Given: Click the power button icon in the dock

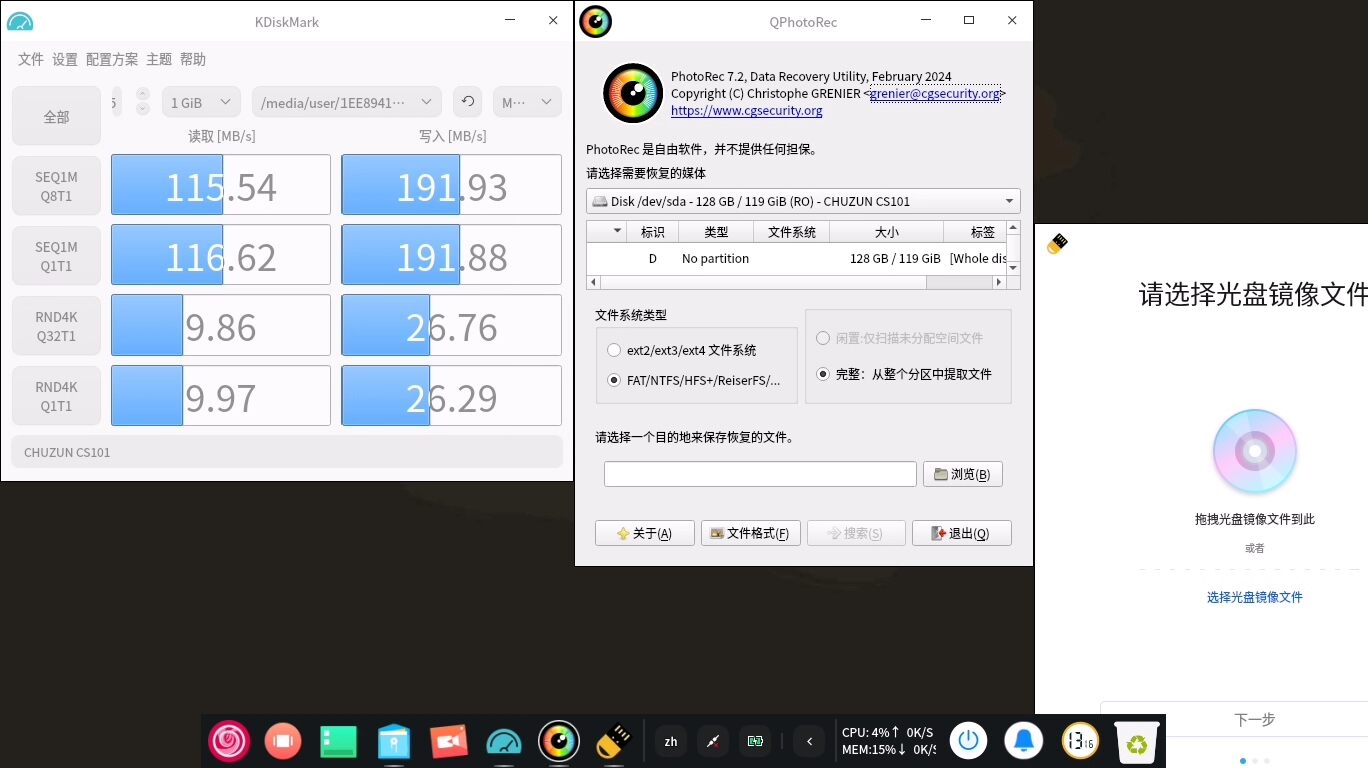Looking at the screenshot, I should (x=968, y=741).
